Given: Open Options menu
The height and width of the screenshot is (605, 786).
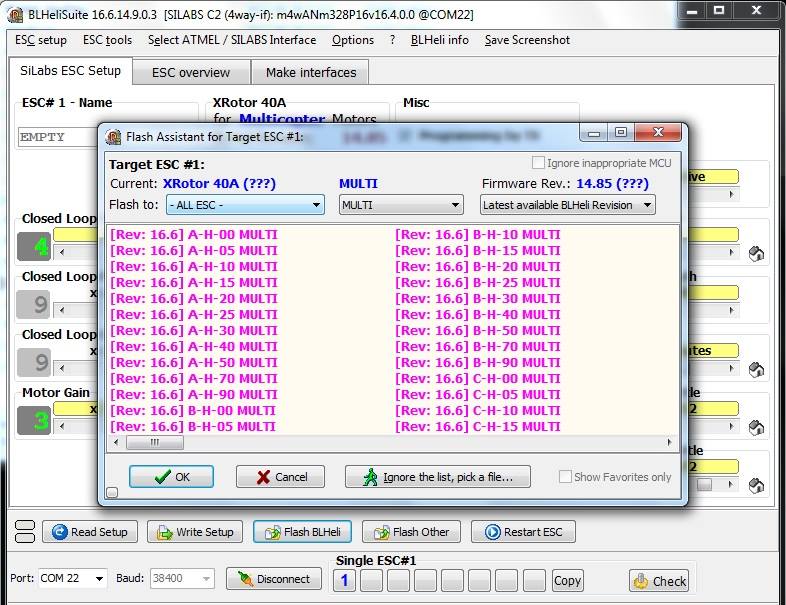Looking at the screenshot, I should [x=353, y=40].
